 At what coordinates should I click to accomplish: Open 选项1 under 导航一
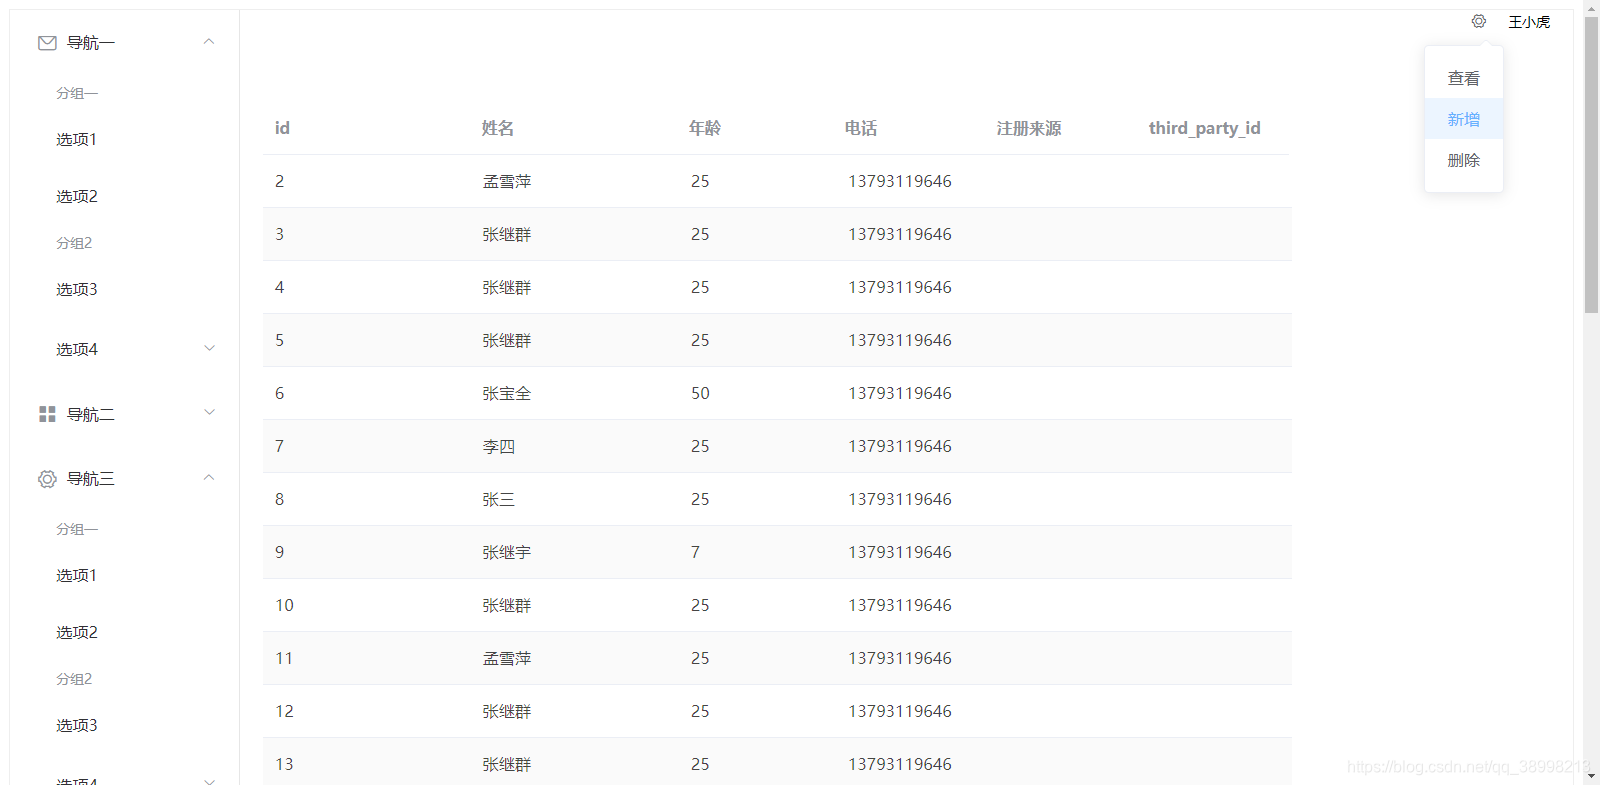click(76, 140)
